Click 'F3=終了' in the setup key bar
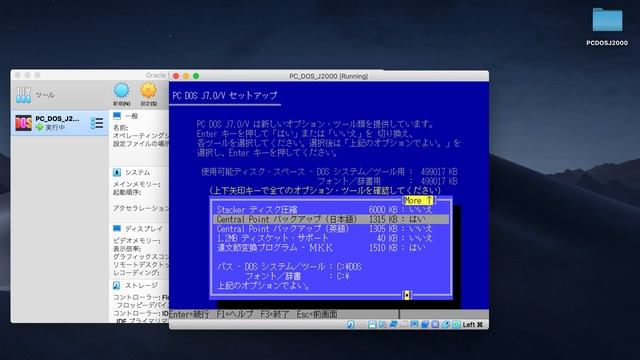The width and height of the screenshot is (640, 360). [x=275, y=314]
